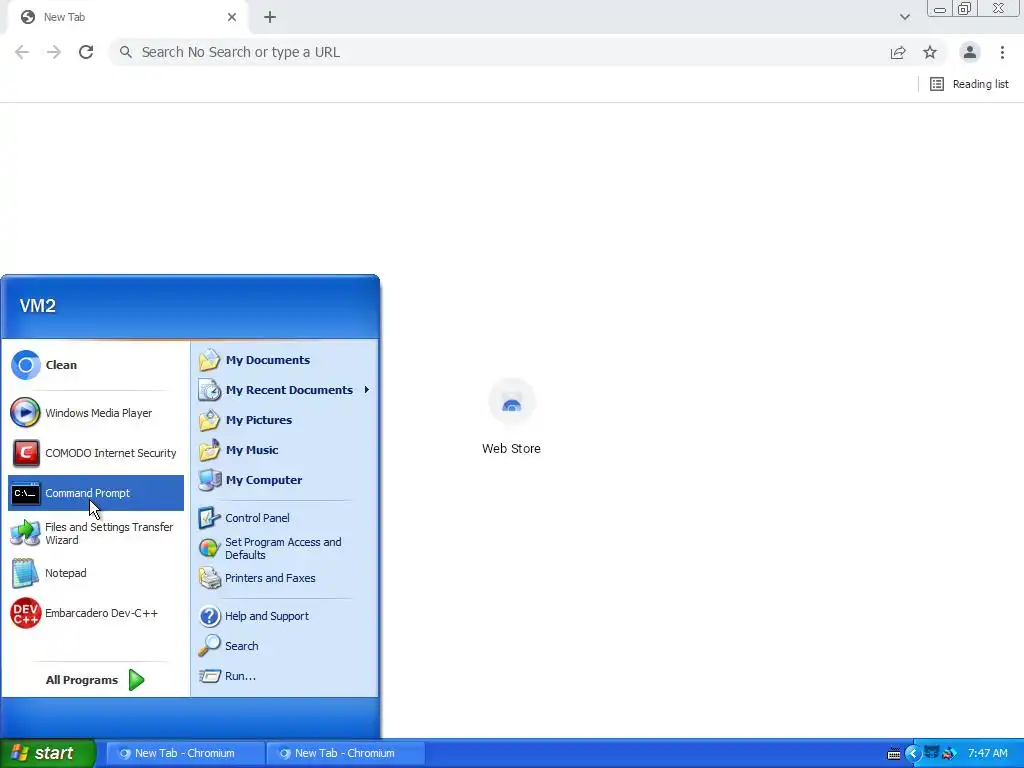Switch to second New Tab - Chromium taskbar item

pyautogui.click(x=345, y=753)
